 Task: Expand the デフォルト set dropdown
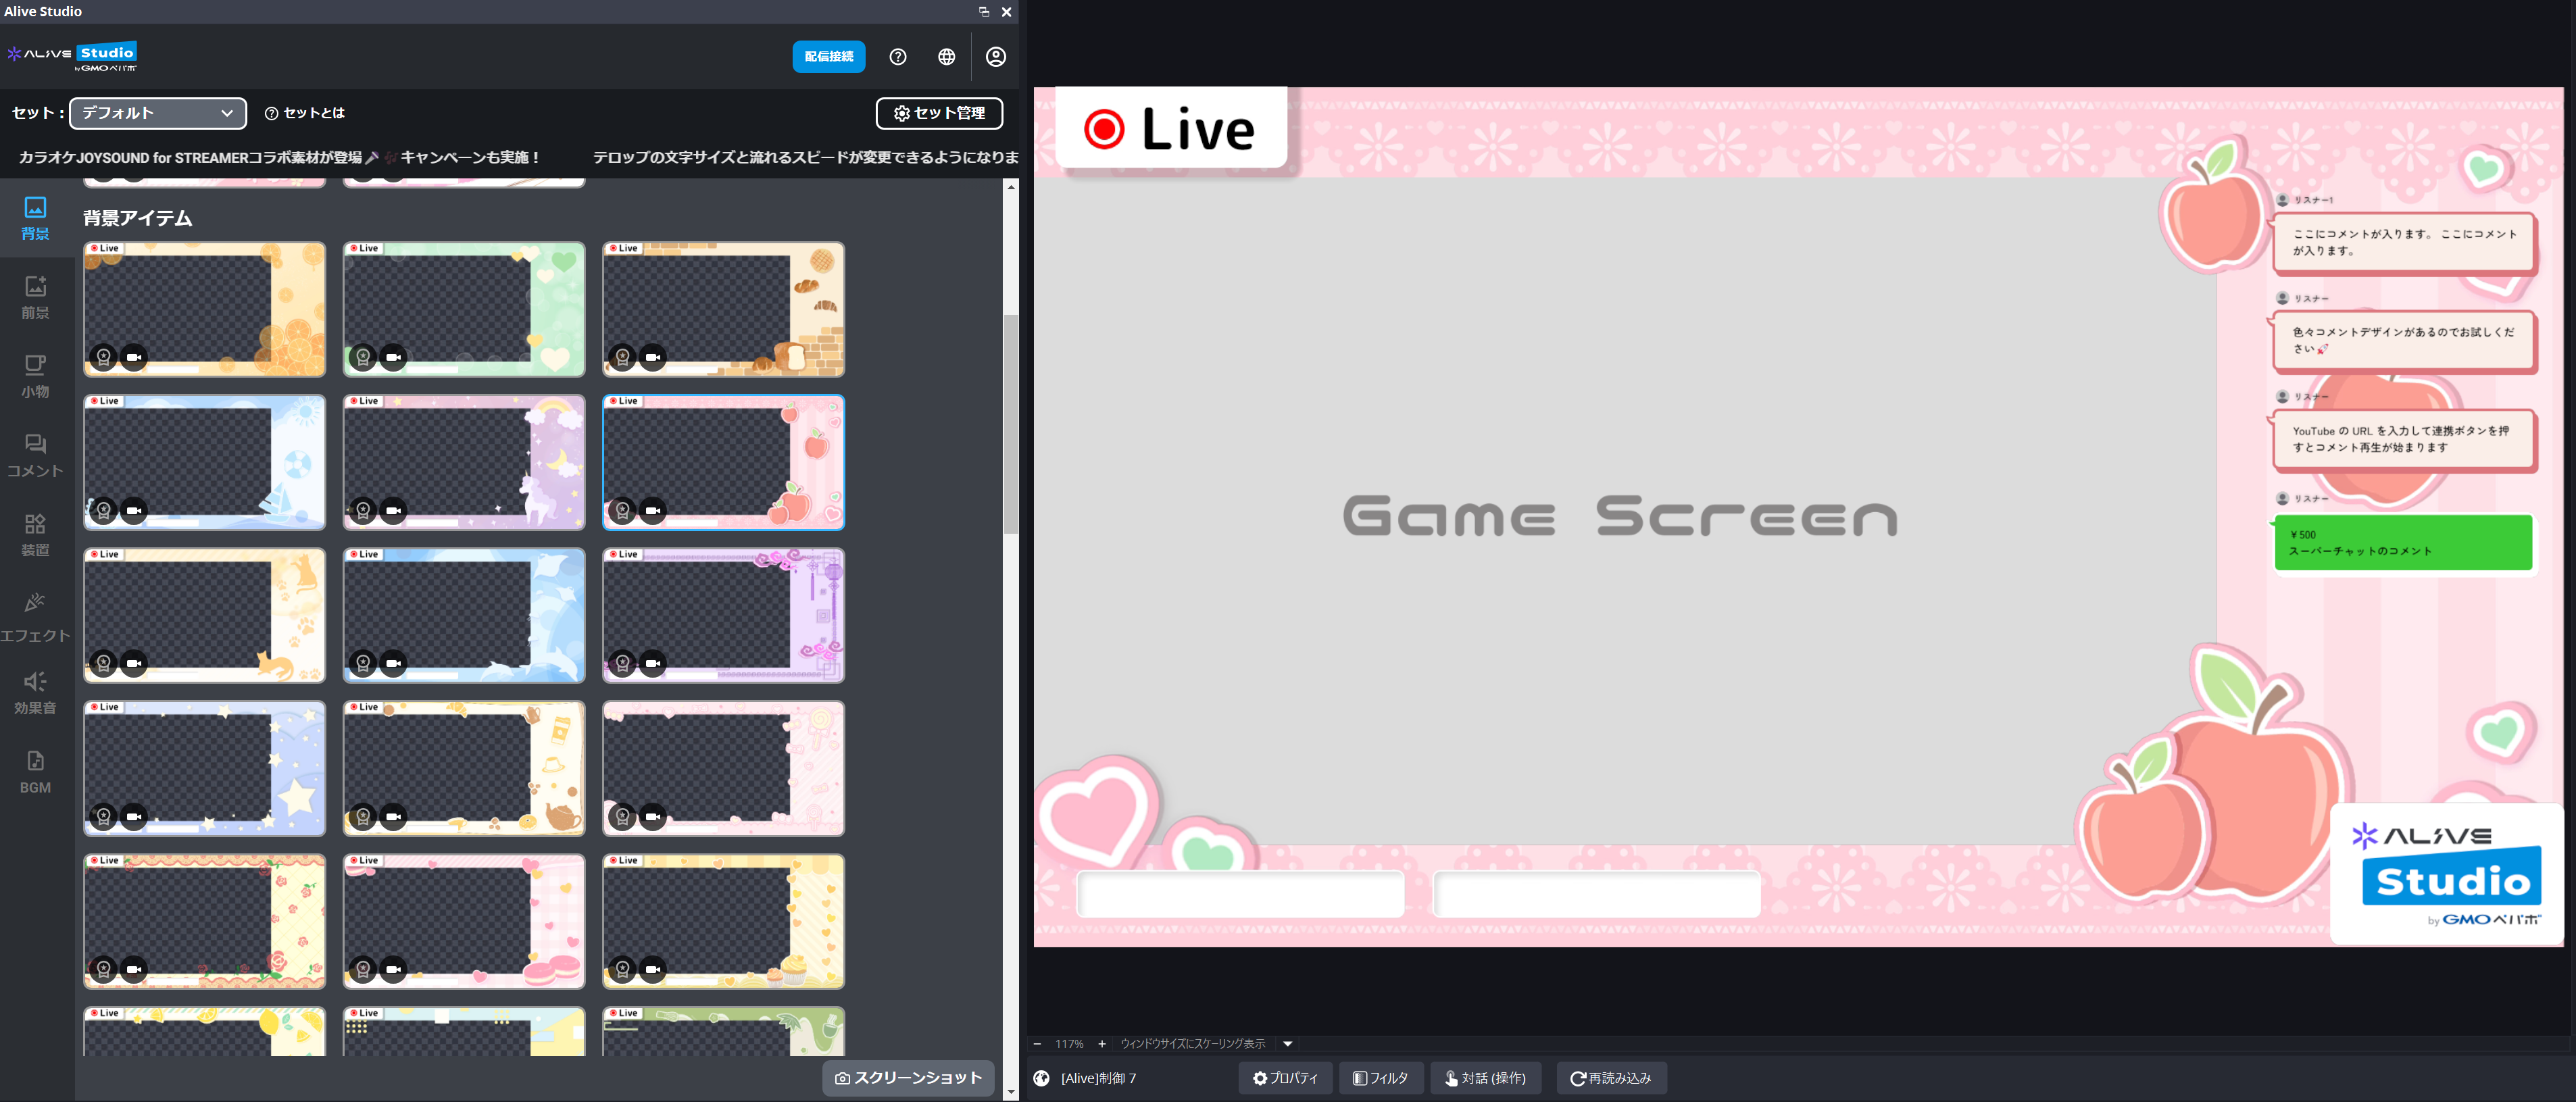(158, 113)
